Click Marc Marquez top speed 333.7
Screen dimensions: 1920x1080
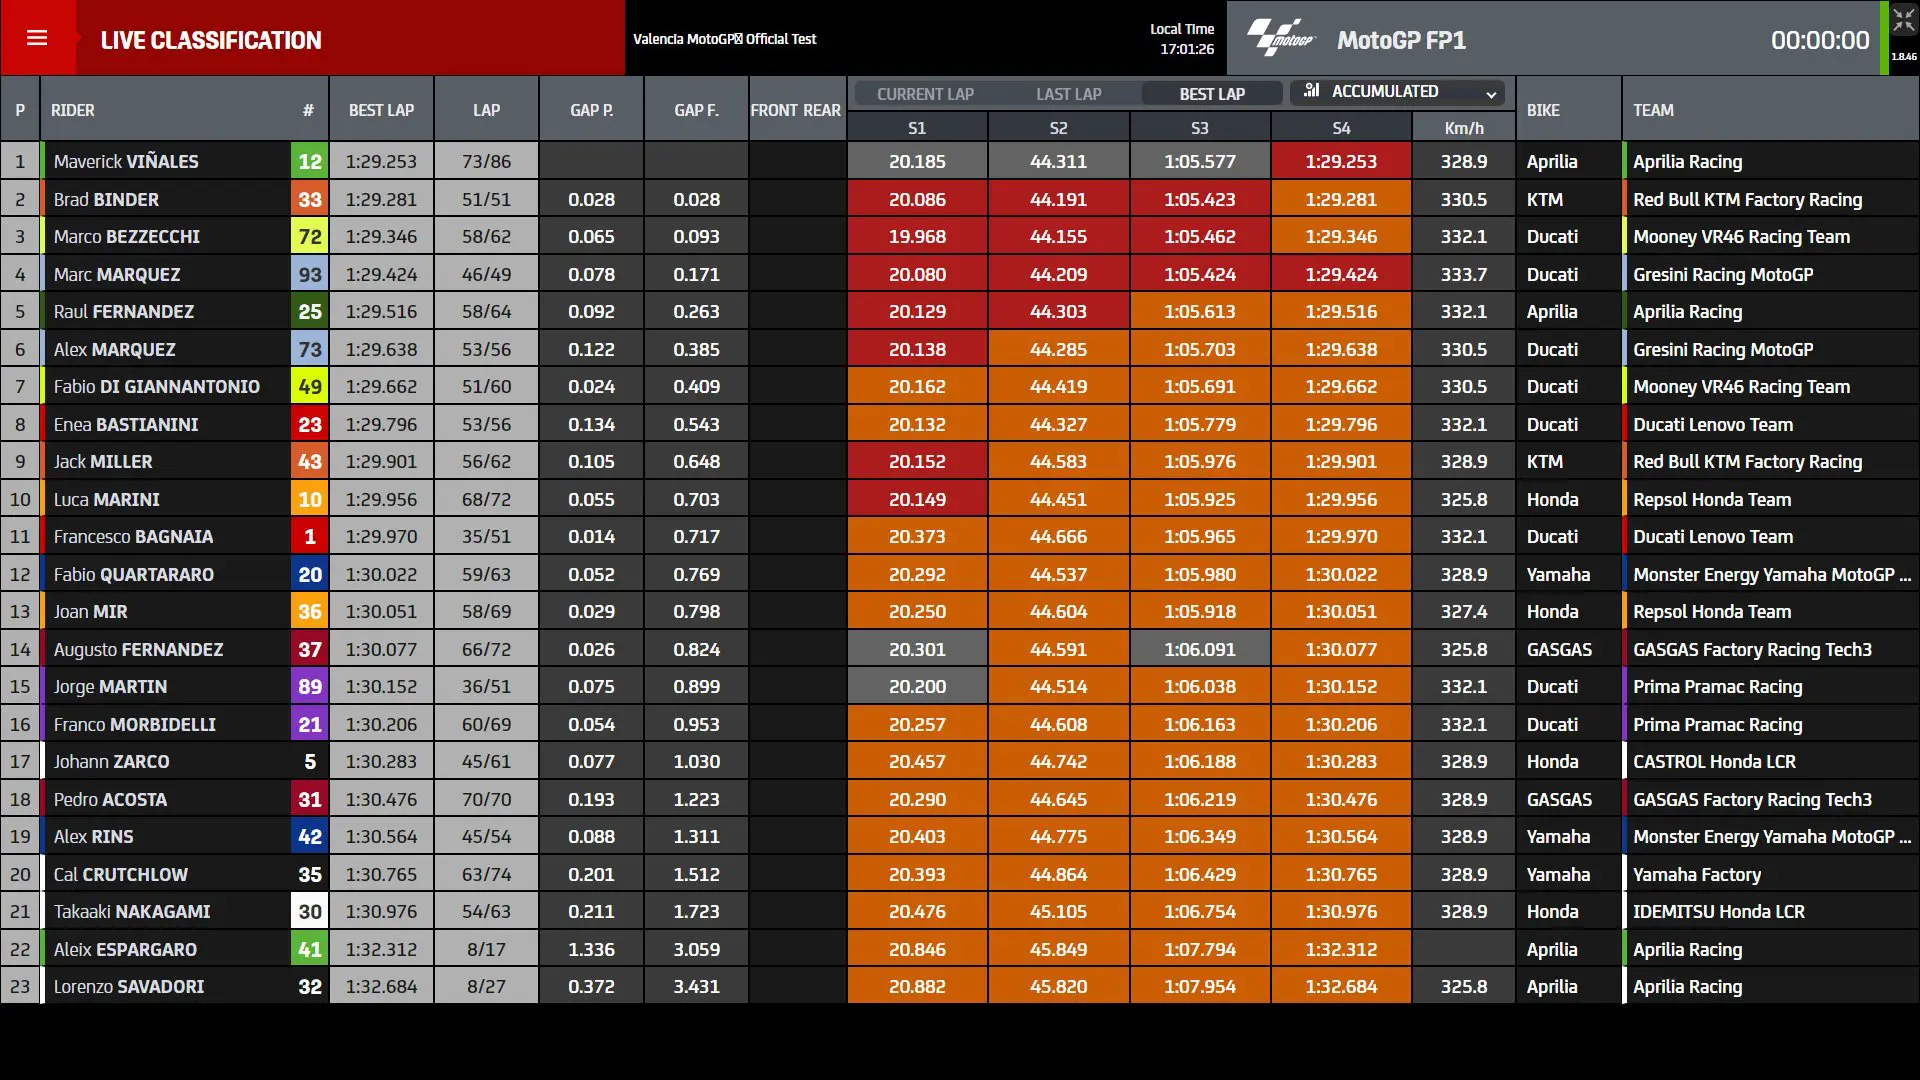coord(1464,274)
